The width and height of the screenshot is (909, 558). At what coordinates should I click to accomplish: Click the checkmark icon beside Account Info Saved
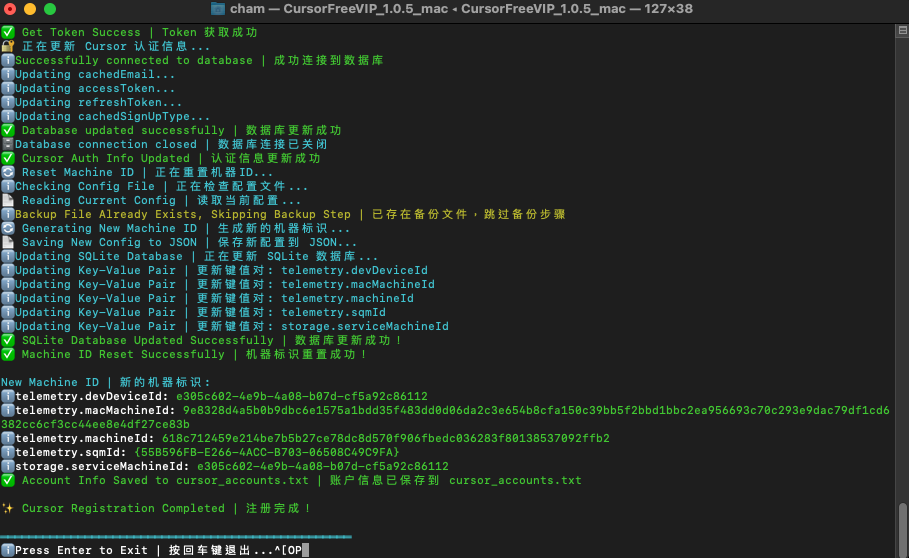click(x=8, y=480)
